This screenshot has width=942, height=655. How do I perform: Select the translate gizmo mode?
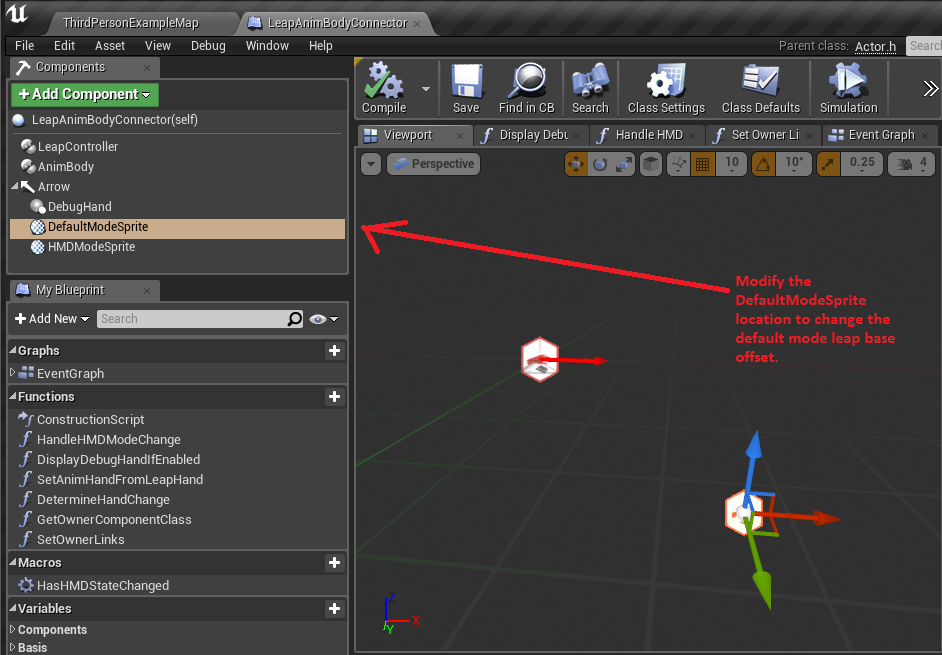[x=576, y=164]
